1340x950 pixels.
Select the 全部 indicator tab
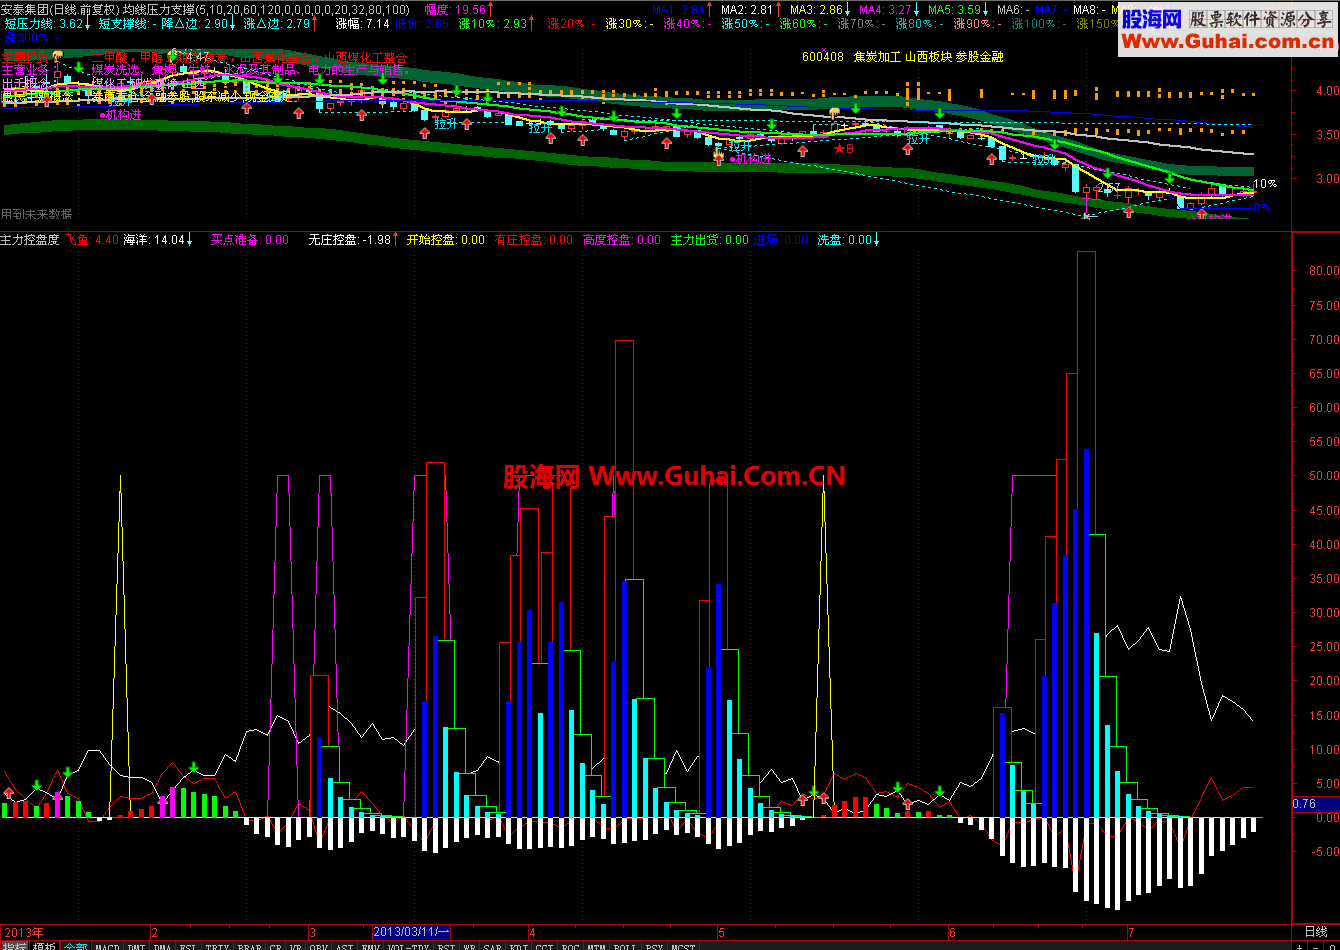76,945
